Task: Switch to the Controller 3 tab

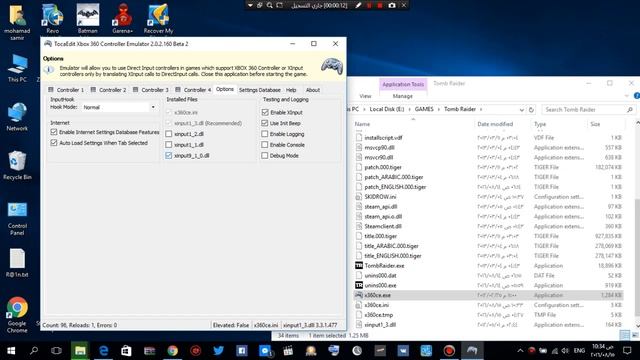Action: pyautogui.click(x=151, y=90)
